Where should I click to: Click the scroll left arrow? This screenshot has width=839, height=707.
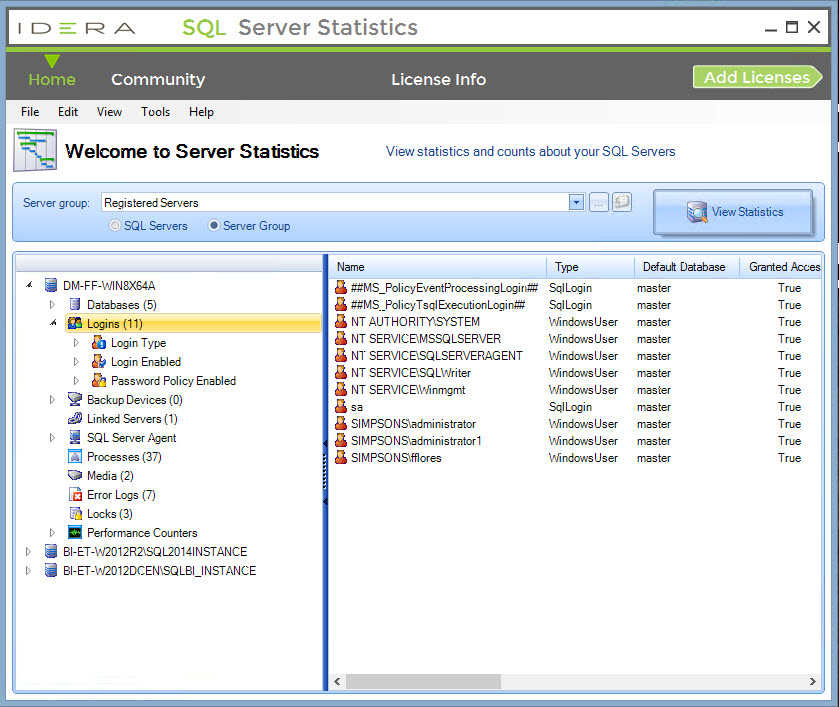click(337, 681)
